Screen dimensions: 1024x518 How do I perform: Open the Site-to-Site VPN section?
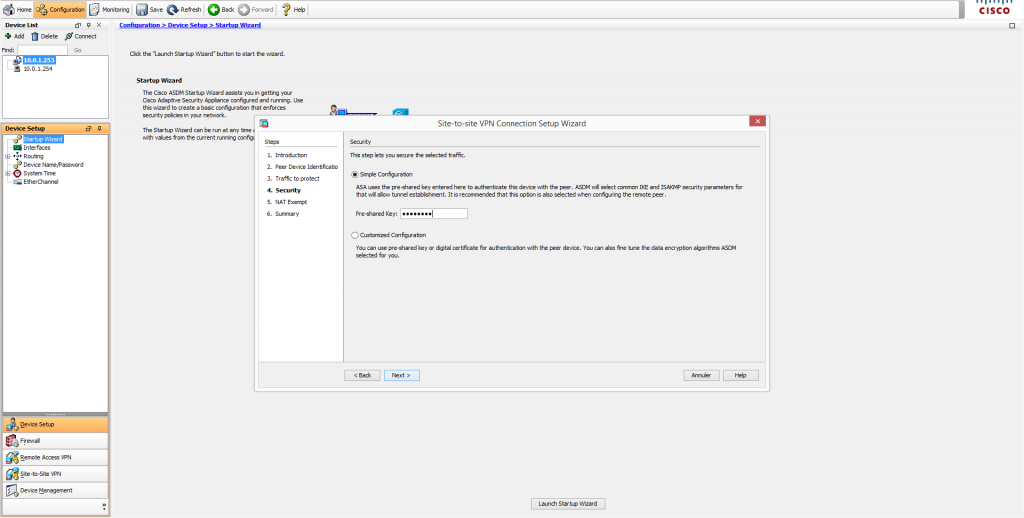tap(56, 474)
